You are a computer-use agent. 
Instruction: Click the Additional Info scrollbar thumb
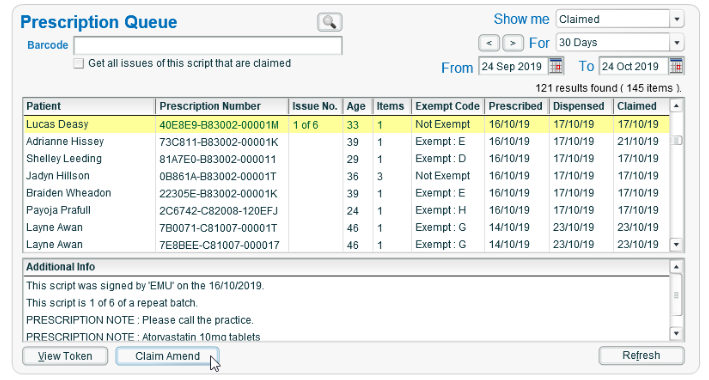[676, 295]
